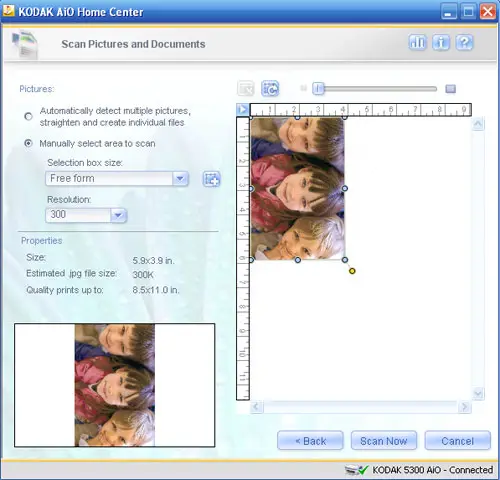Select automatically detect multiple pictures option
Image resolution: width=500 pixels, height=480 pixels.
coord(29,116)
